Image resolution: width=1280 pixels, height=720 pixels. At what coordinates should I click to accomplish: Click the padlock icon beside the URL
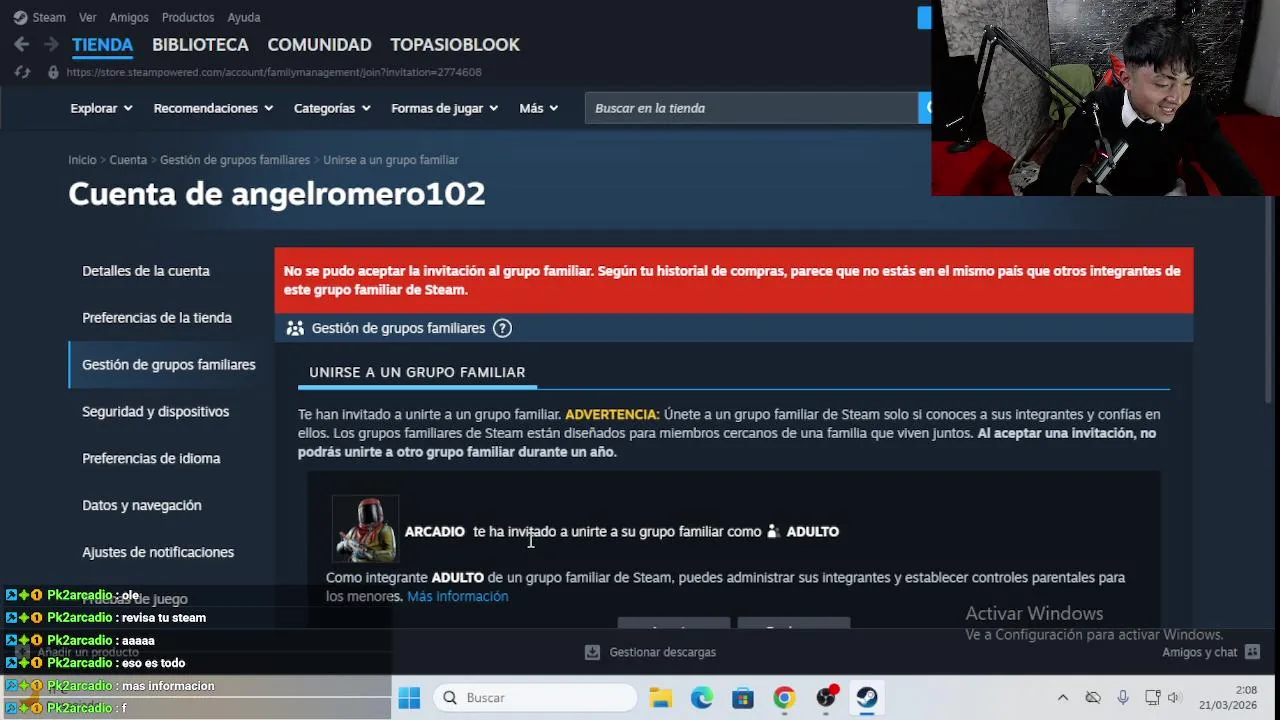click(53, 72)
